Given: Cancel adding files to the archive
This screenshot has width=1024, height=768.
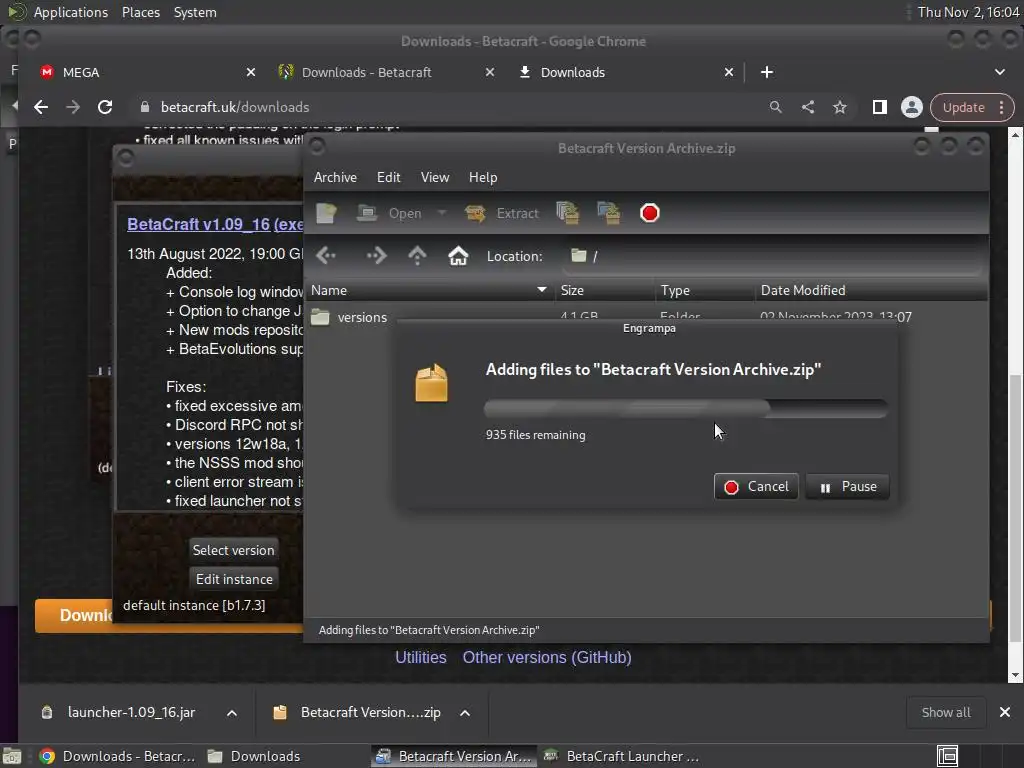Looking at the screenshot, I should 756,487.
